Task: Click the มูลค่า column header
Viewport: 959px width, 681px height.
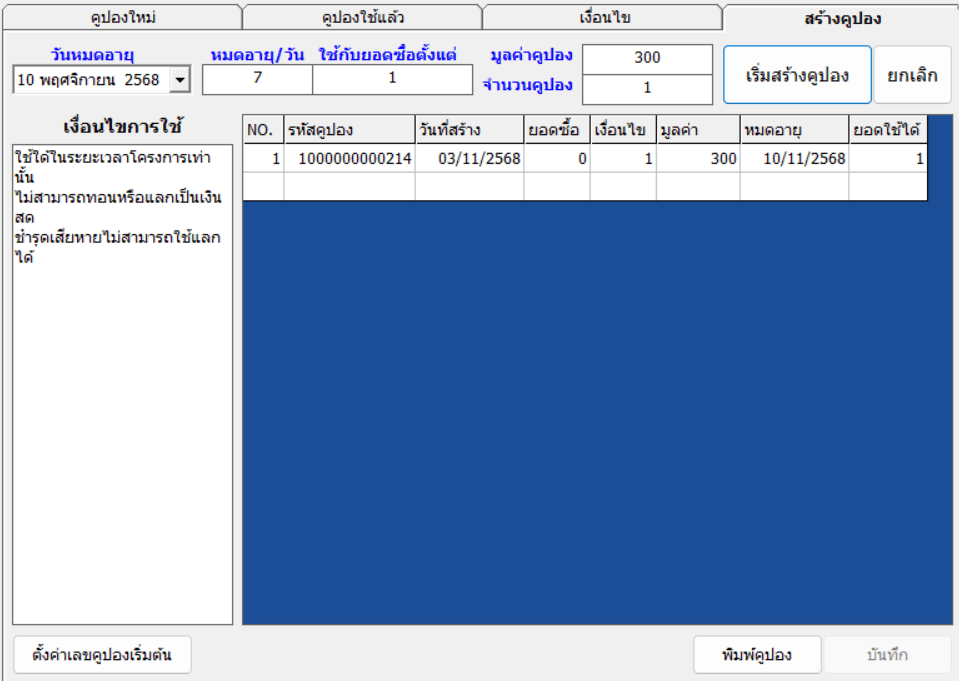Action: click(698, 130)
